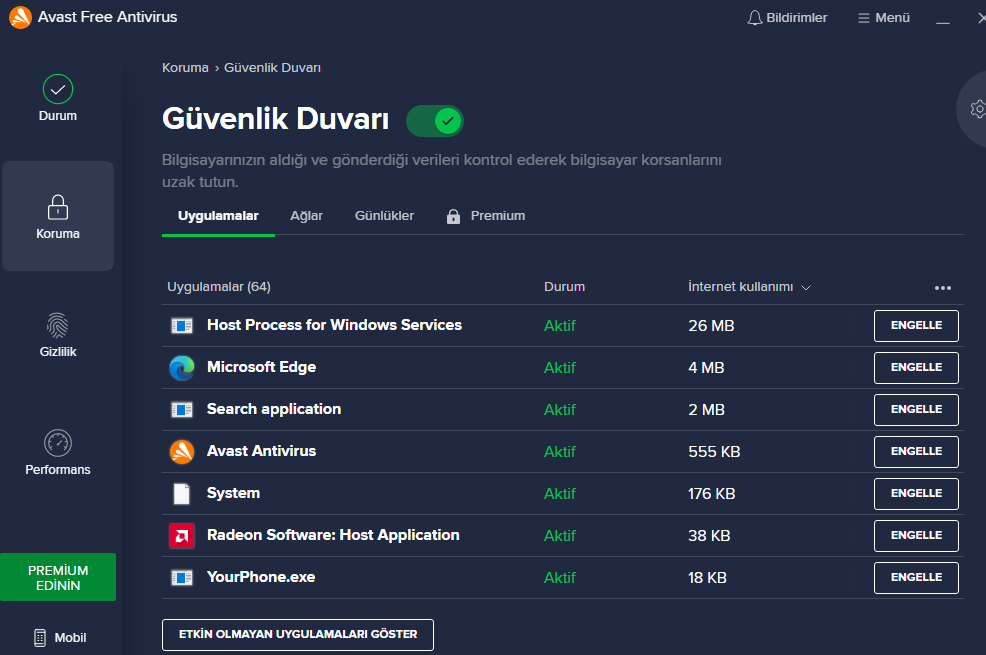Block Host Process for Windows Services
The height and width of the screenshot is (655, 986).
pyautogui.click(x=916, y=326)
